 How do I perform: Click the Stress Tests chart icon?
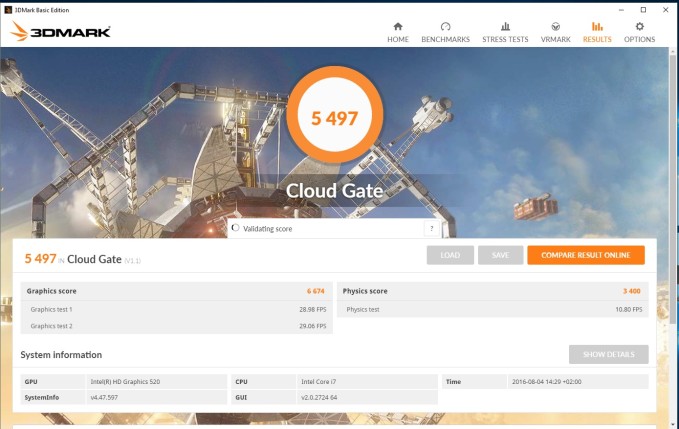(505, 26)
